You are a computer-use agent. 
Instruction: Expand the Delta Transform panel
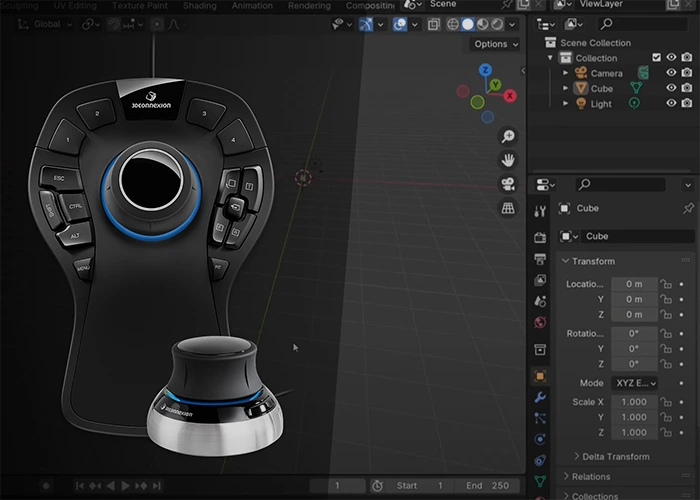pos(616,457)
